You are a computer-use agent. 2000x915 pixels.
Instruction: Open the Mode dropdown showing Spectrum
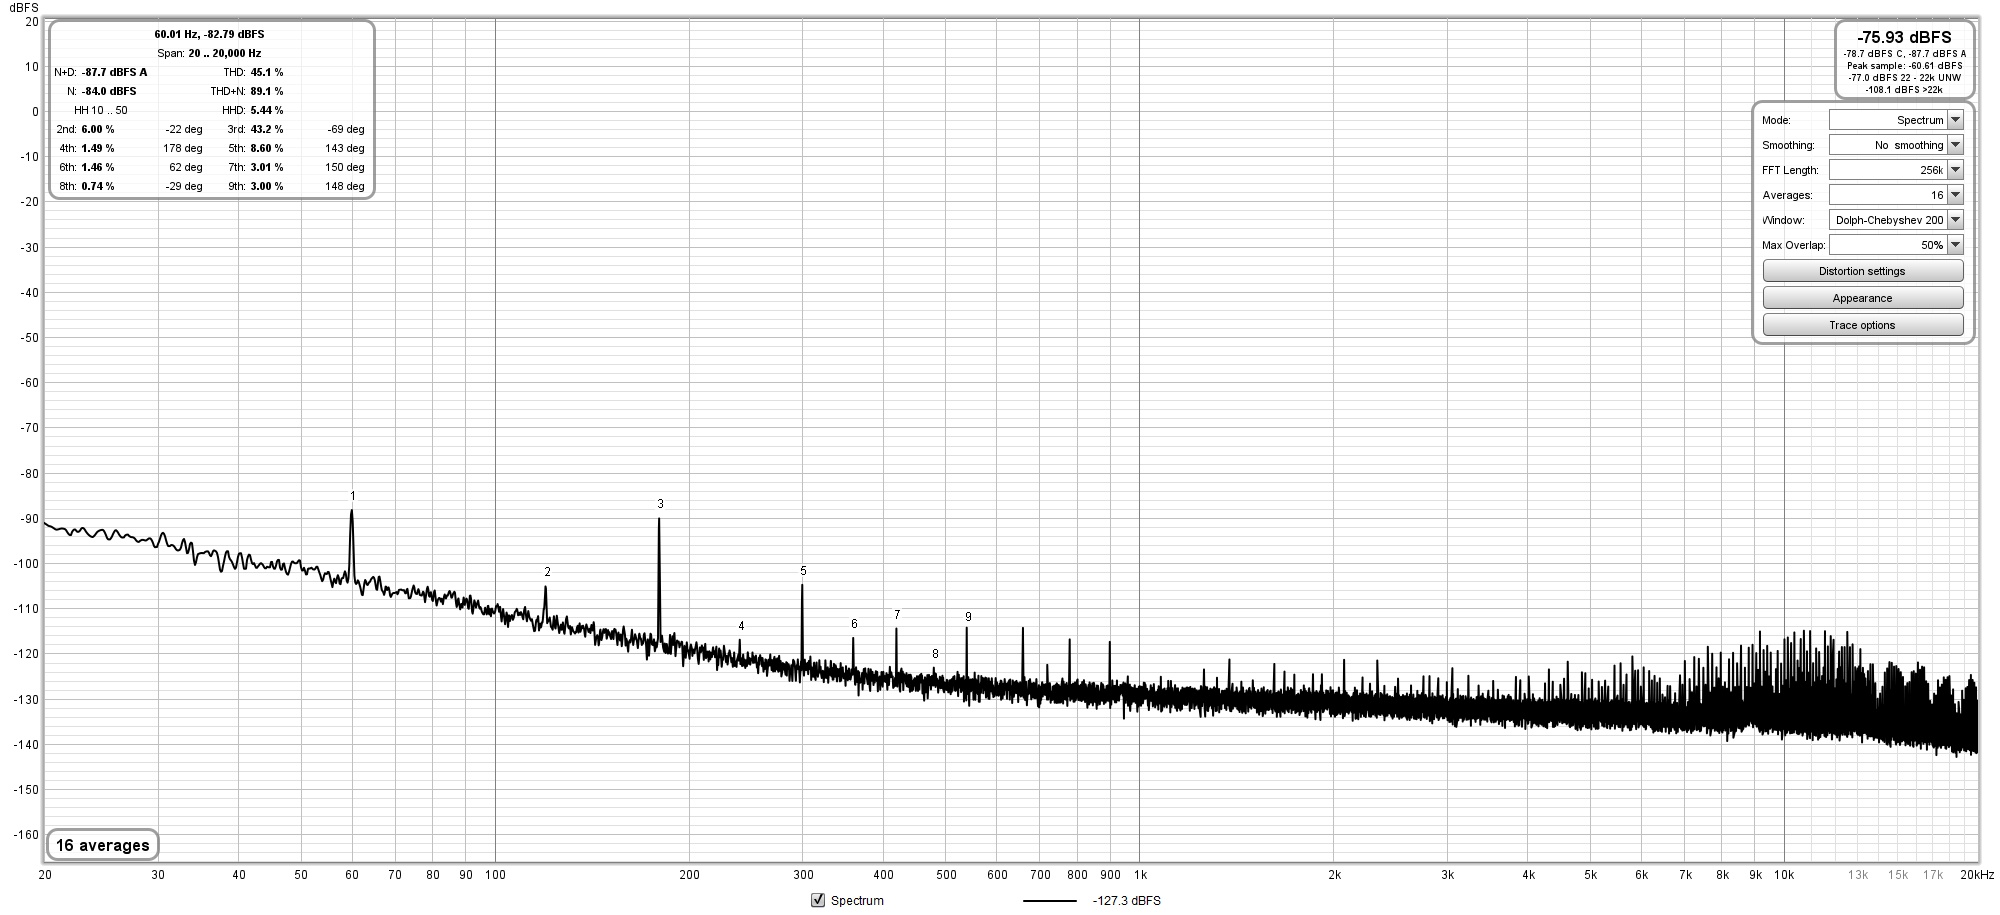pos(1896,120)
